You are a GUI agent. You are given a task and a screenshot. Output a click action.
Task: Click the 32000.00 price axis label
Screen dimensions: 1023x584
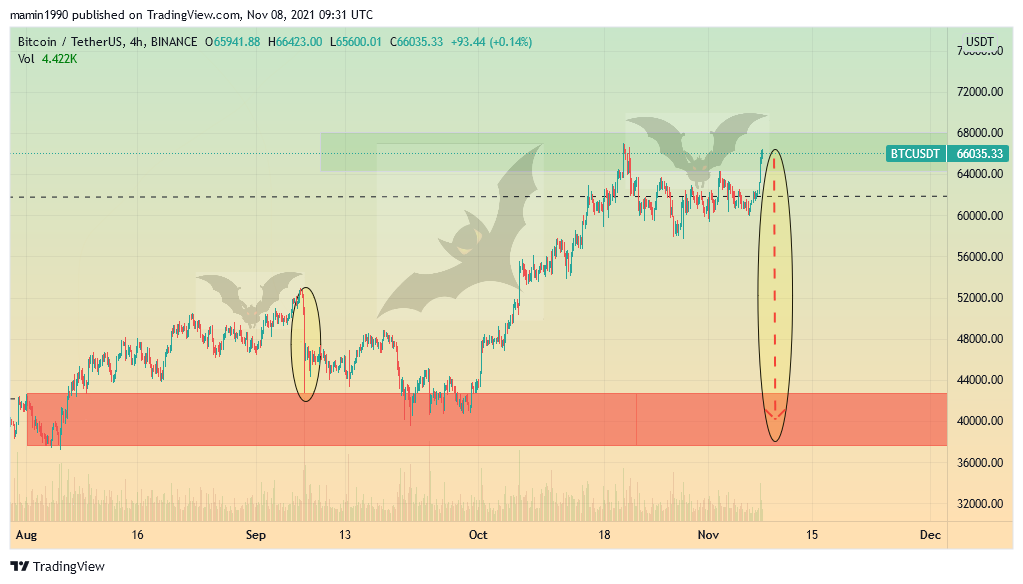[979, 504]
